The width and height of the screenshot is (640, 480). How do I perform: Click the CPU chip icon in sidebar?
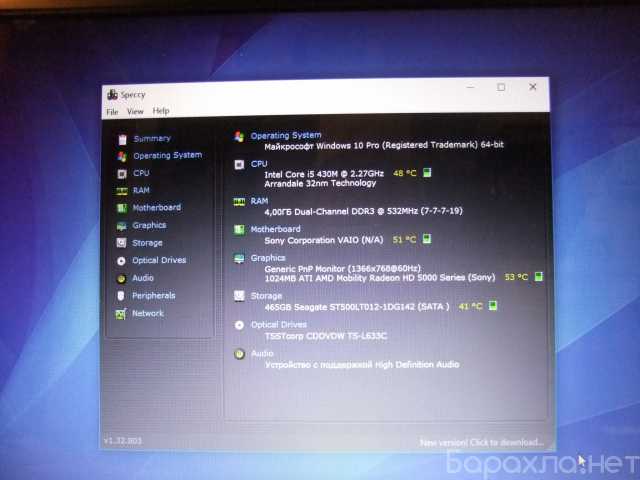point(122,174)
